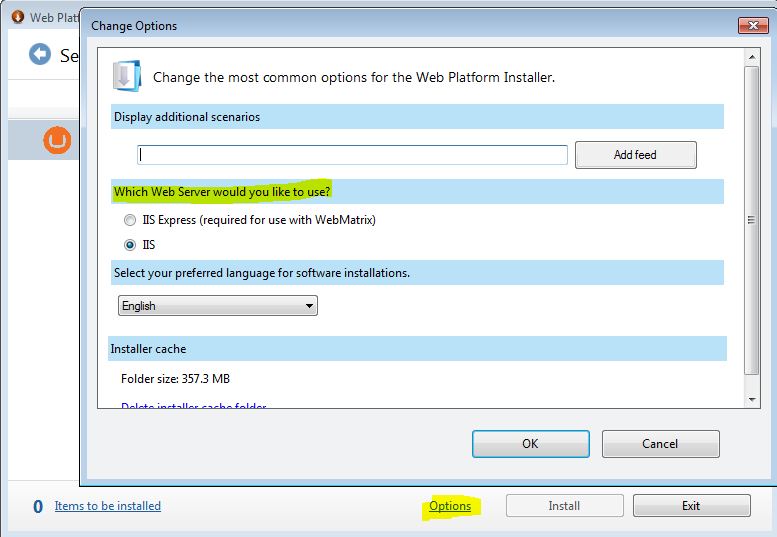Click the Cancel button
777x537 pixels.
(661, 443)
